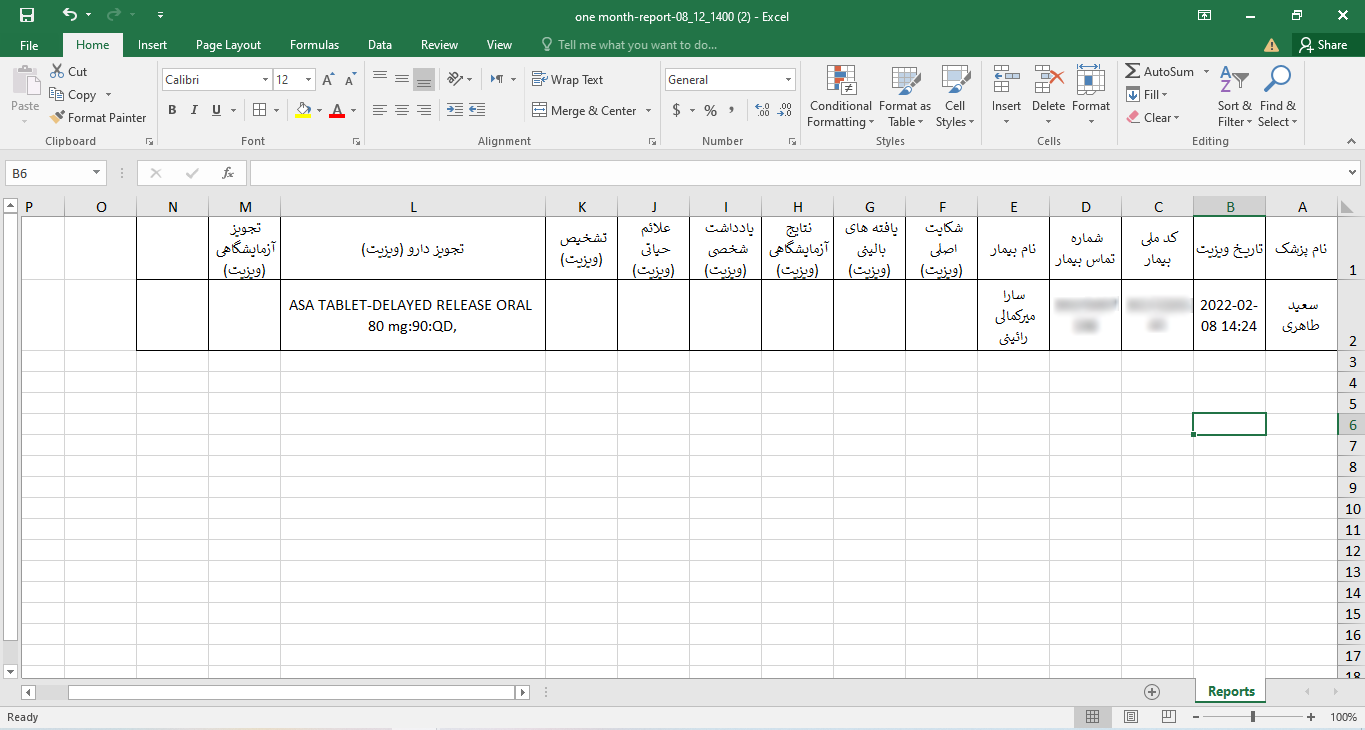Expand the formula bar
The width and height of the screenshot is (1365, 730).
[1354, 173]
